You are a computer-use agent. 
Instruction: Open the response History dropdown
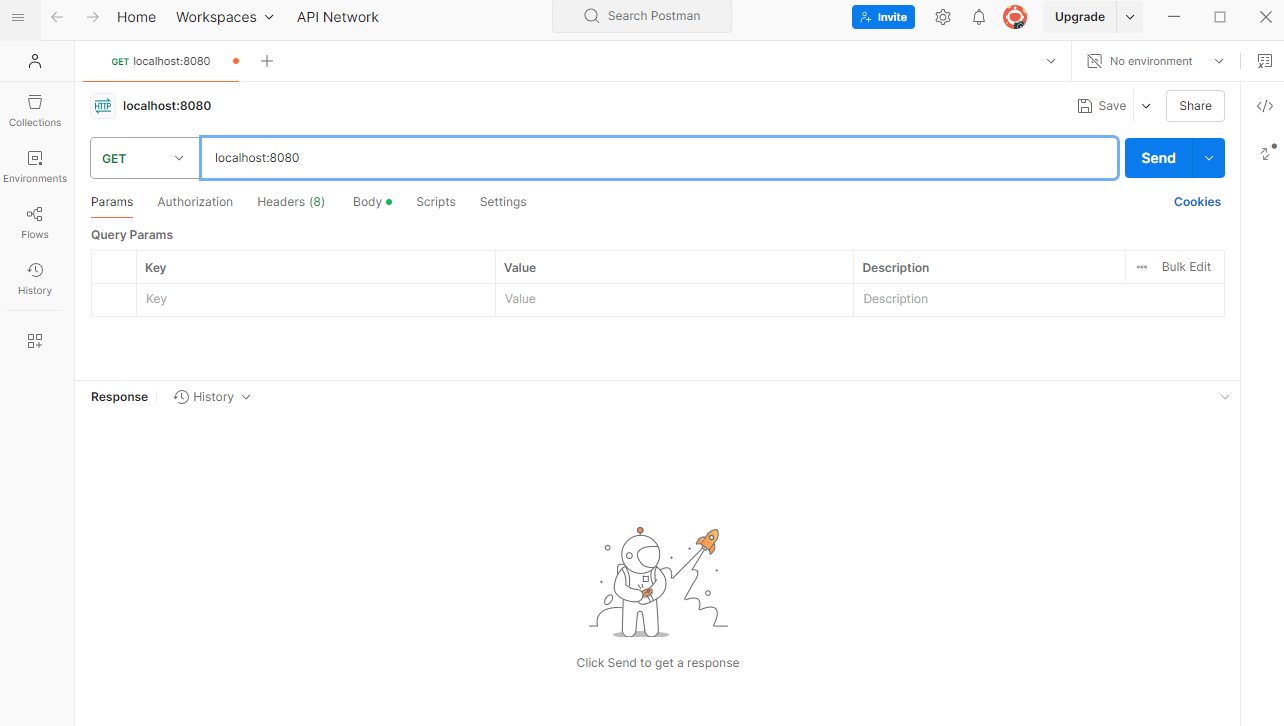pyautogui.click(x=212, y=397)
